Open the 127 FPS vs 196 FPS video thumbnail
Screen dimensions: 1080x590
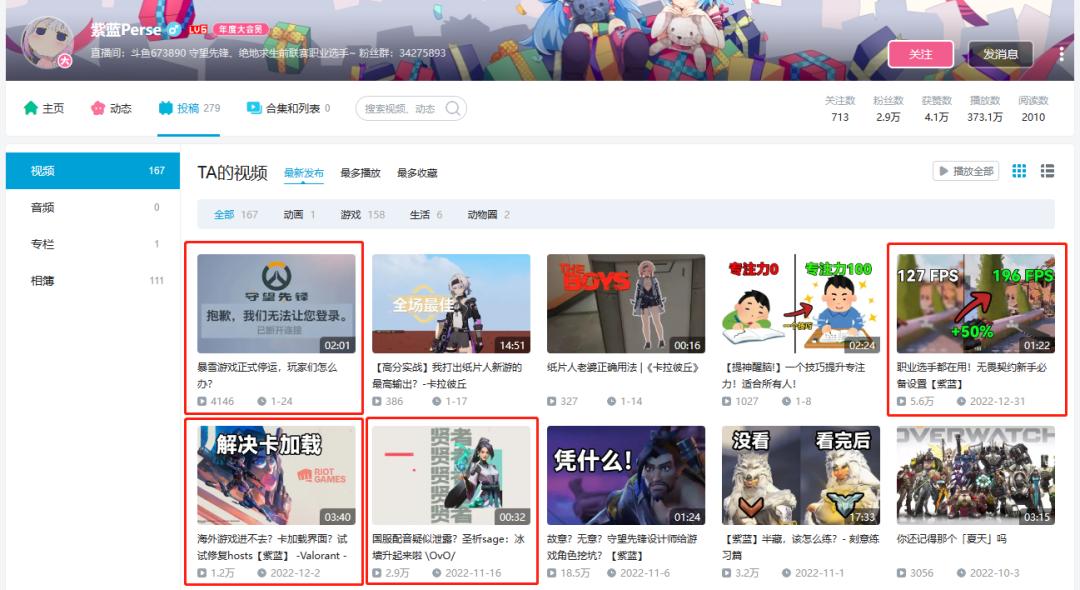(x=975, y=304)
